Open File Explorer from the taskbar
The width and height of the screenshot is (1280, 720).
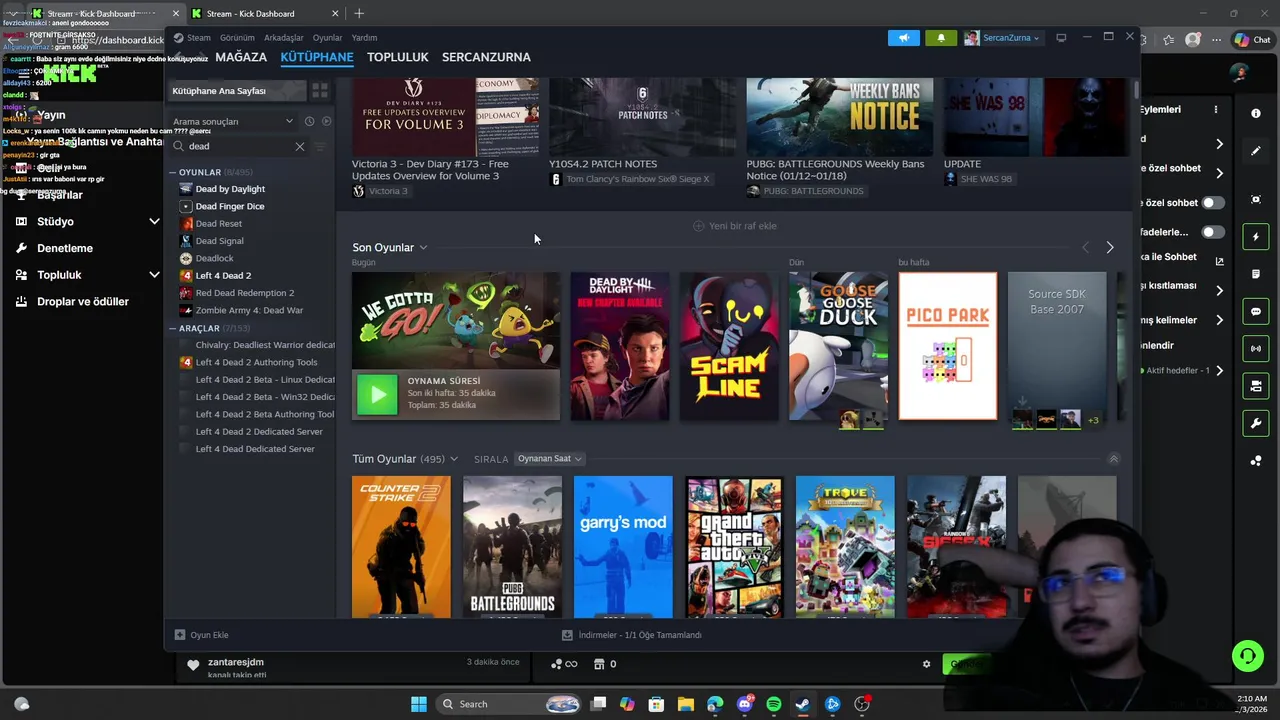[x=686, y=704]
